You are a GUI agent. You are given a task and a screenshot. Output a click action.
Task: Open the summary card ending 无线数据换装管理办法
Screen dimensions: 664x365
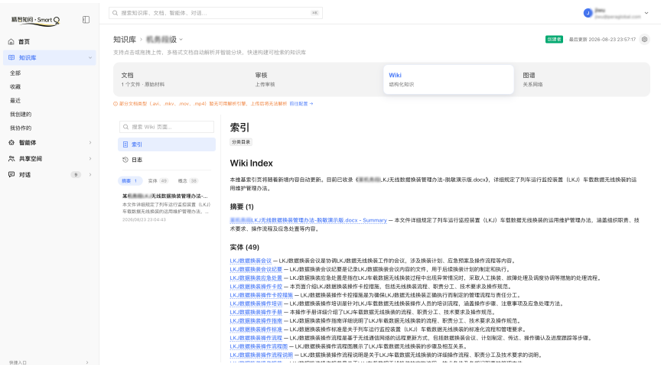pyautogui.click(x=166, y=207)
